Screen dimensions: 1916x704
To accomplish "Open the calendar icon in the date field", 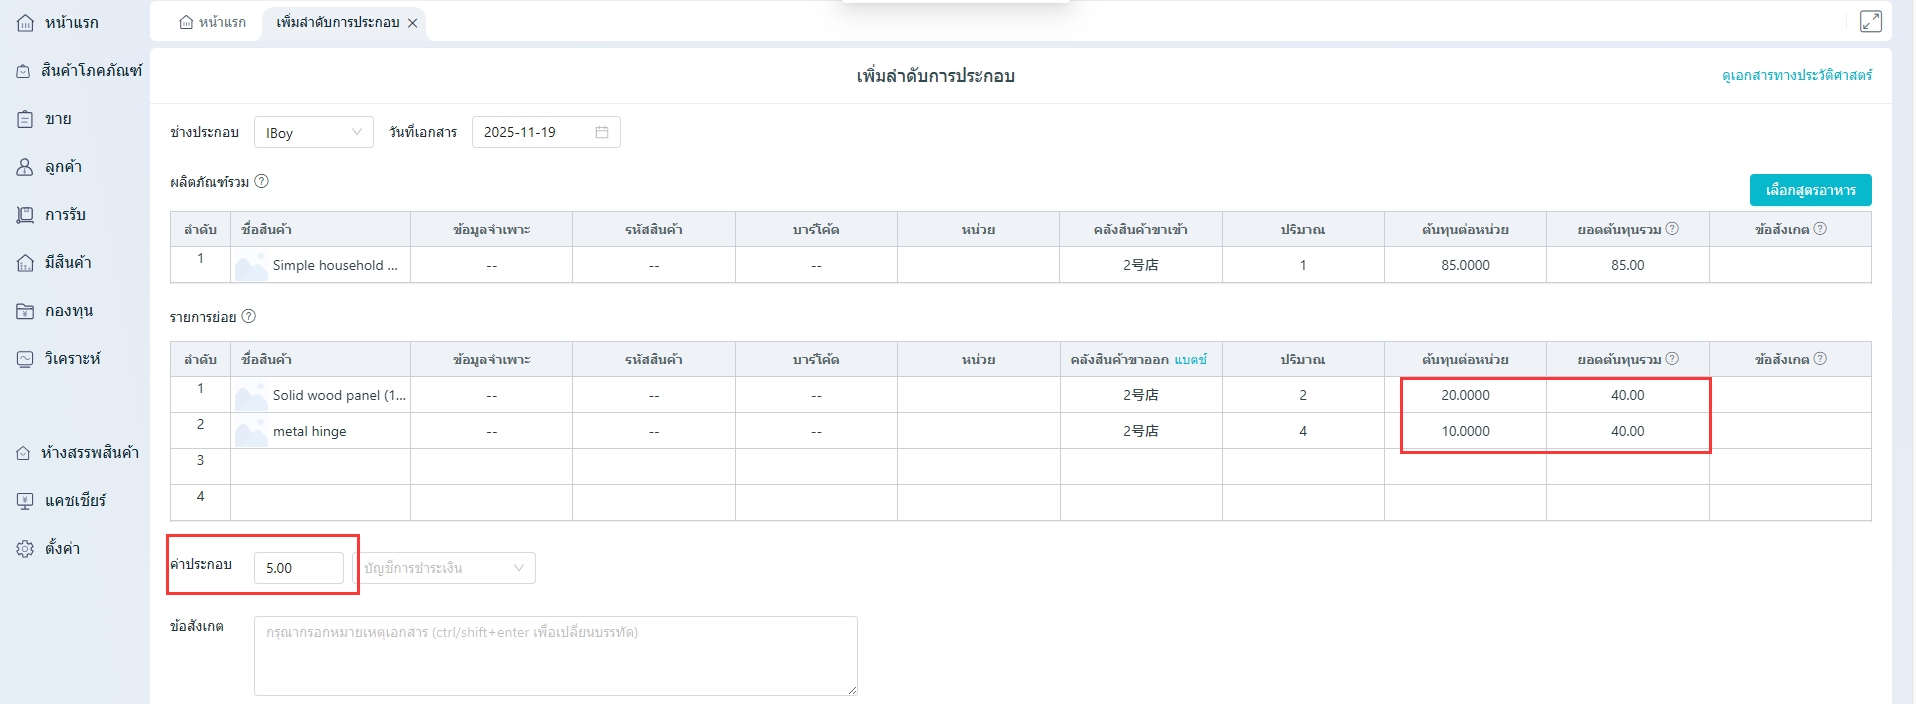I will point(602,132).
